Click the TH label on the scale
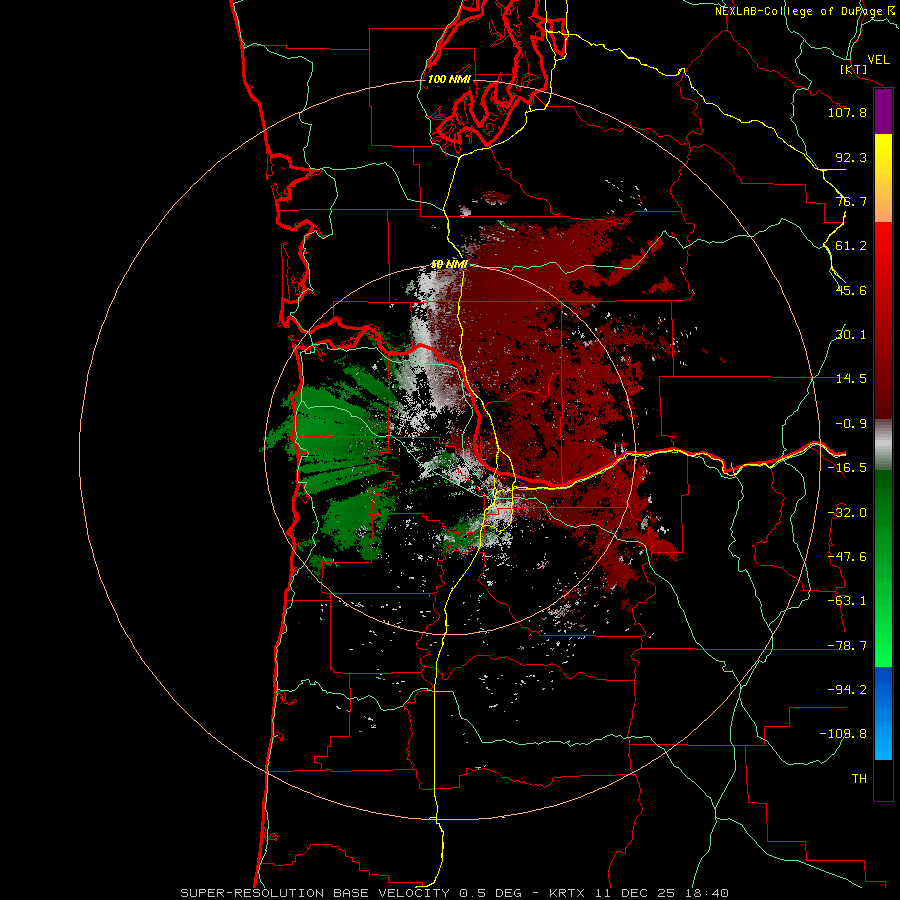The height and width of the screenshot is (900, 900). [x=859, y=779]
